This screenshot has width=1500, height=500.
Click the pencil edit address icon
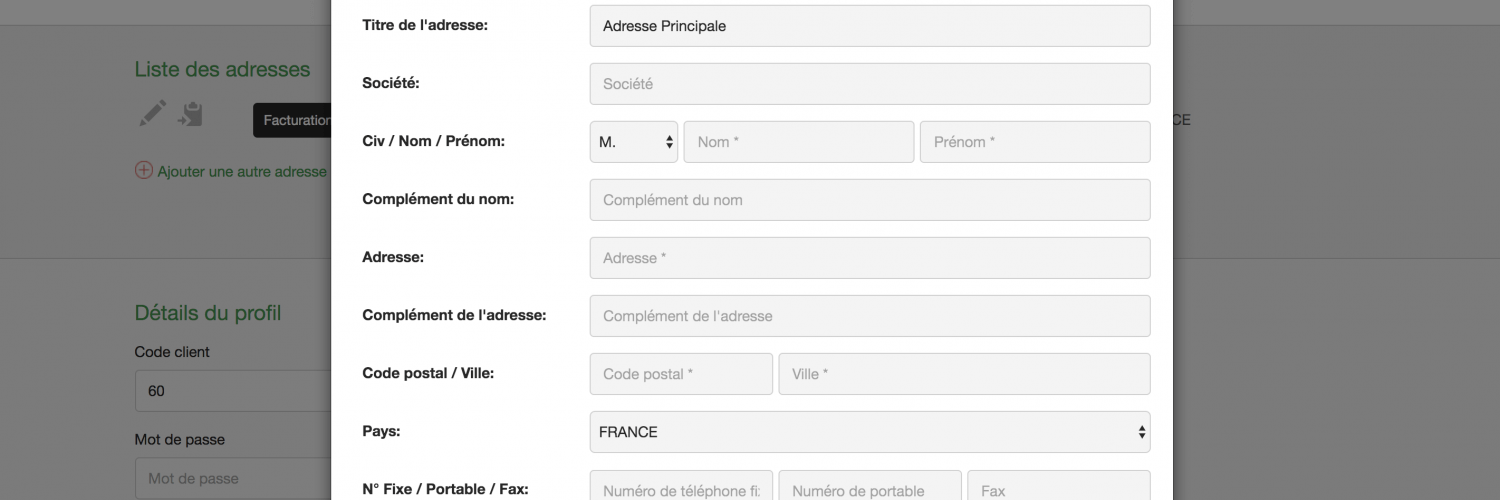(x=152, y=114)
